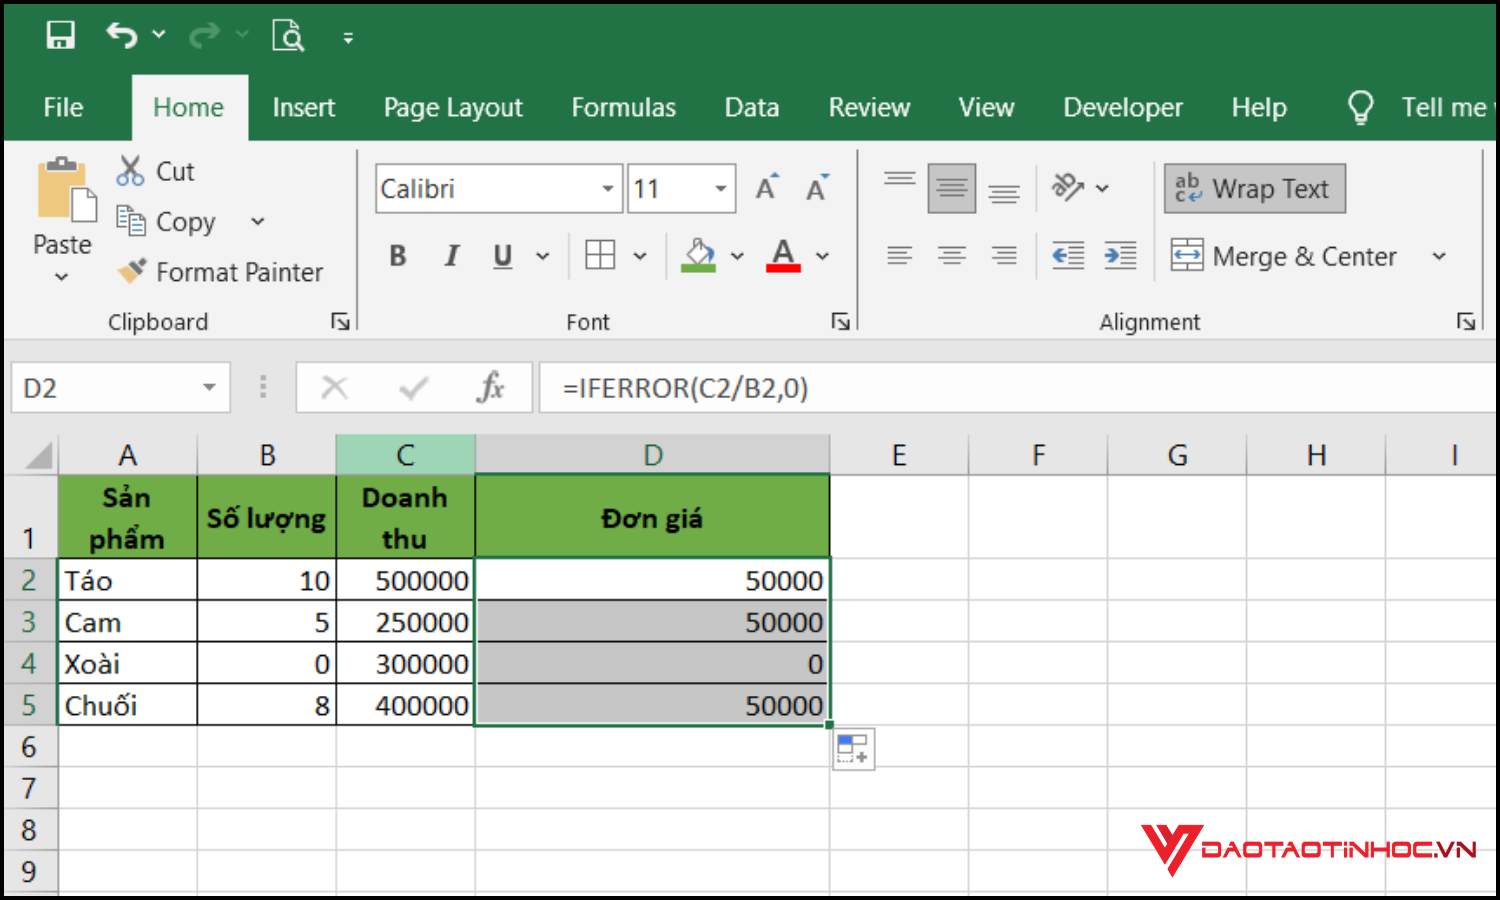Open the font size dropdown
This screenshot has width=1500, height=900.
click(719, 188)
